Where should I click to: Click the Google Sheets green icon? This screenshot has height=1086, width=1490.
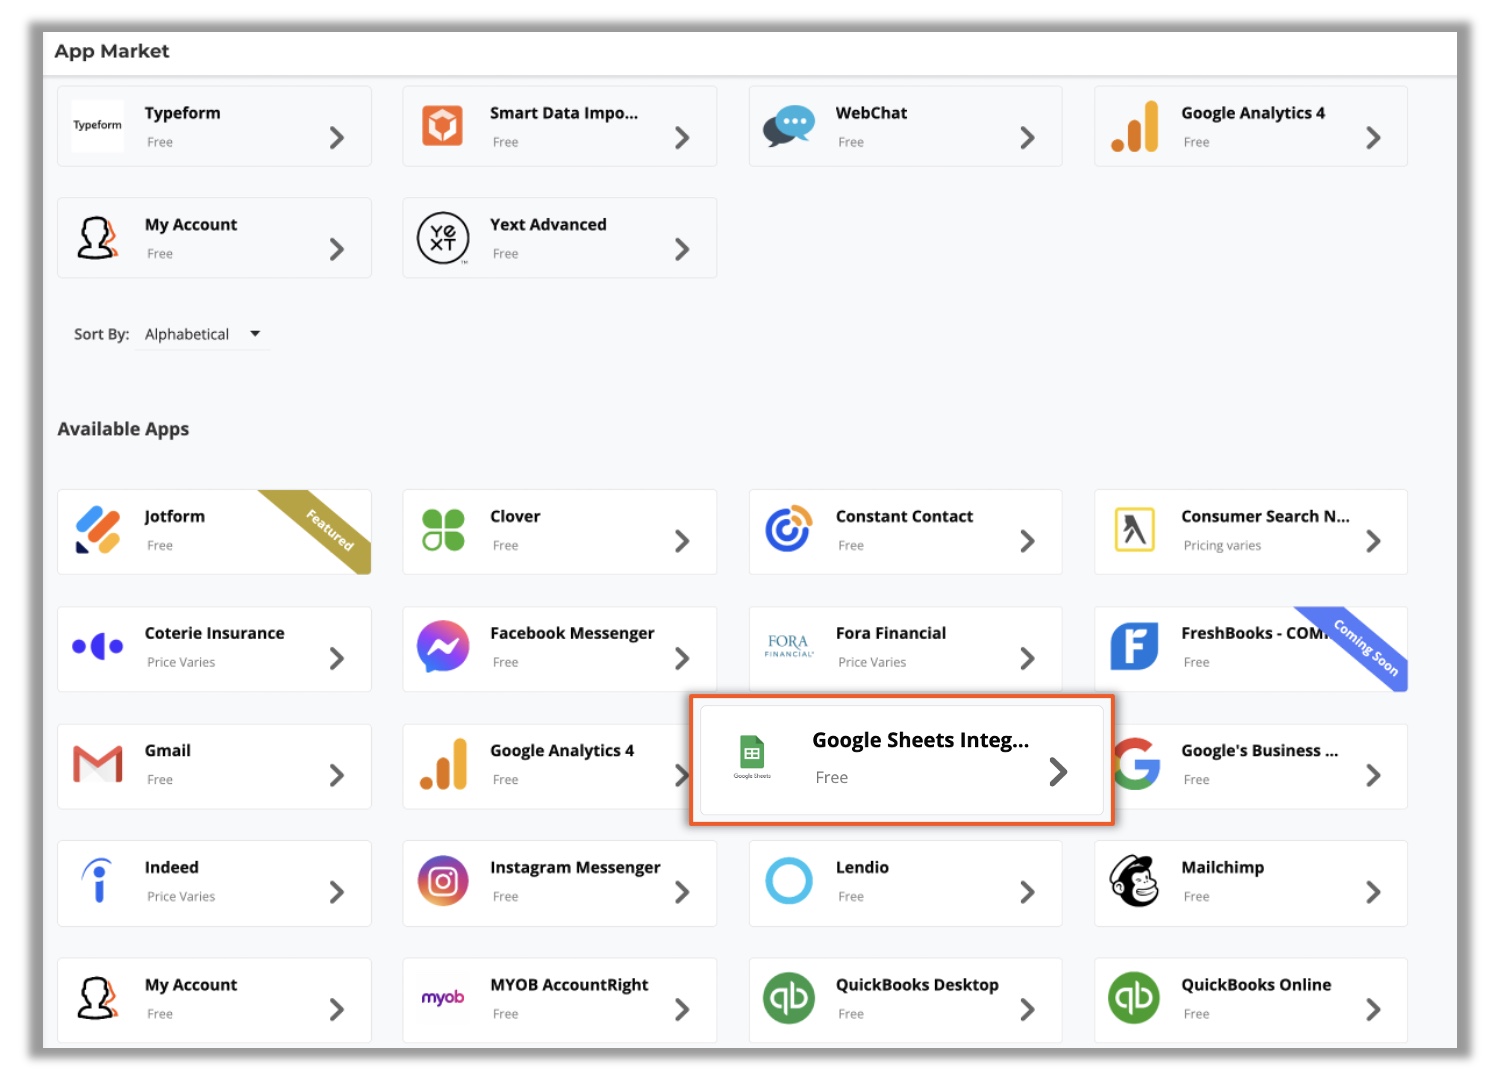pos(752,753)
